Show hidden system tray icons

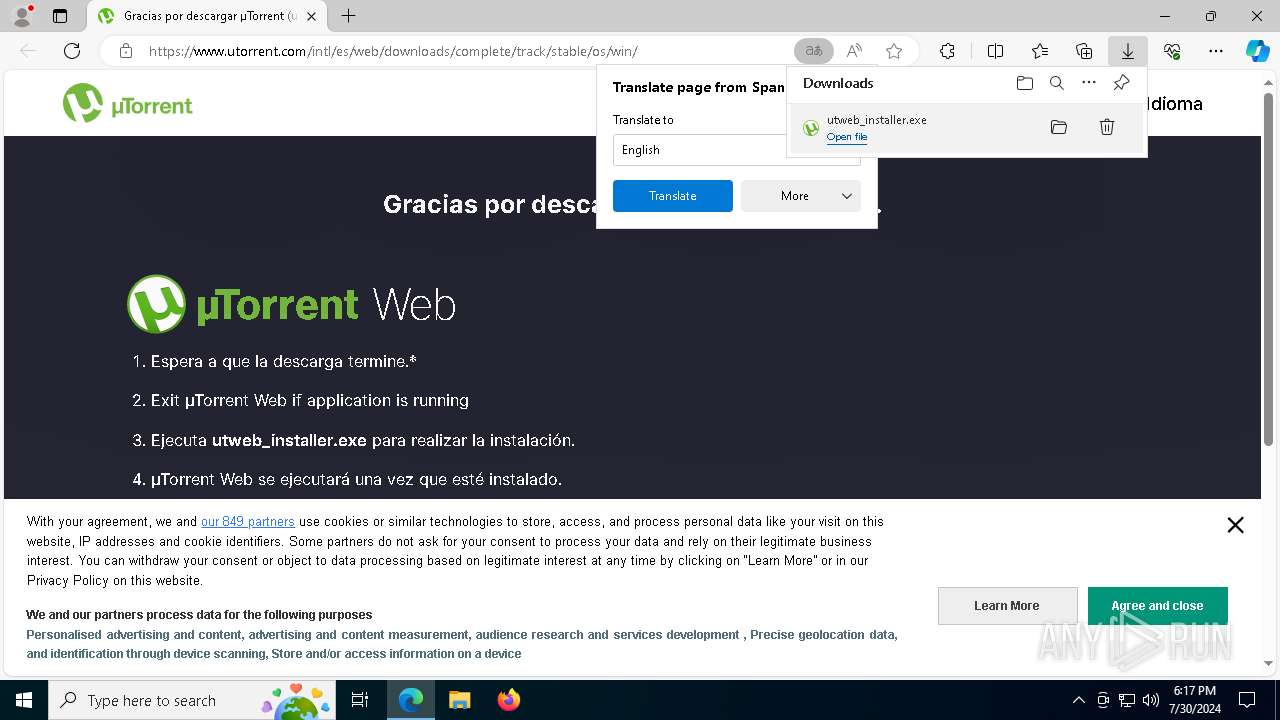coord(1078,700)
